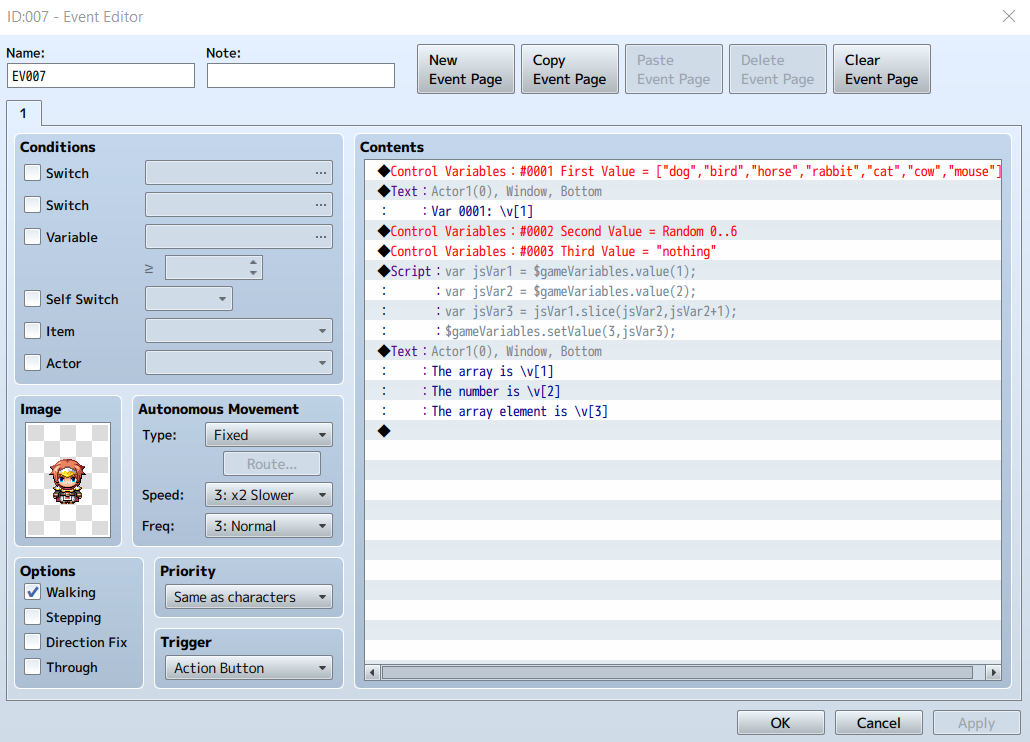
Task: Uncheck the Walking option
Action: 32,592
